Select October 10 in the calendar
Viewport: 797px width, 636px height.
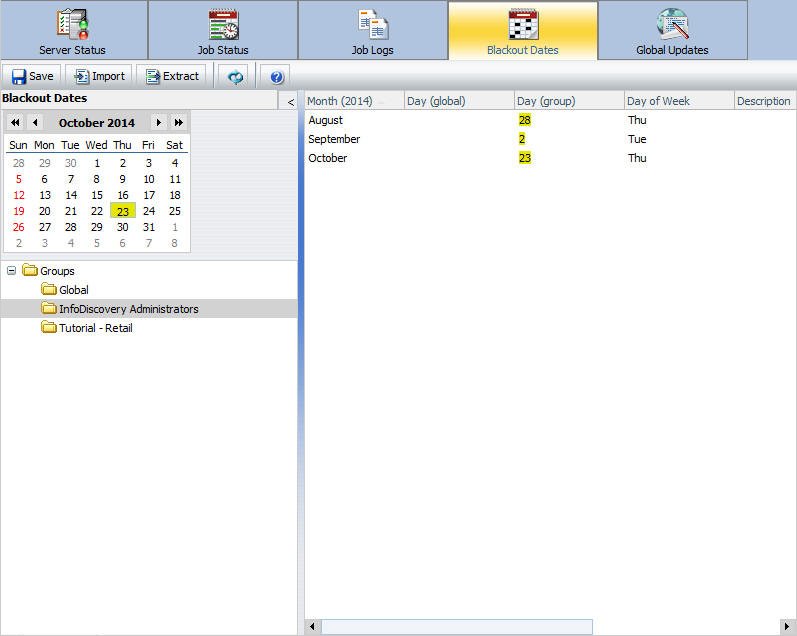pos(148,179)
